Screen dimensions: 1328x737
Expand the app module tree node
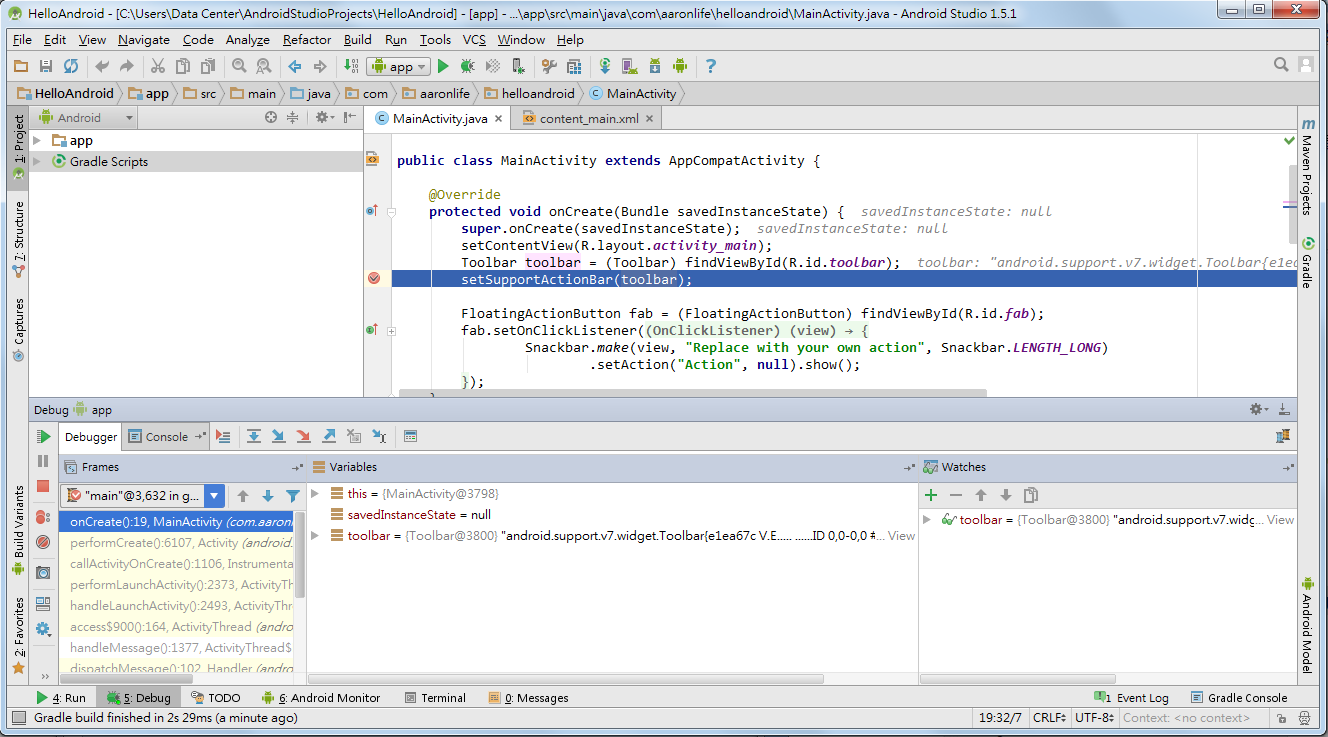37,141
